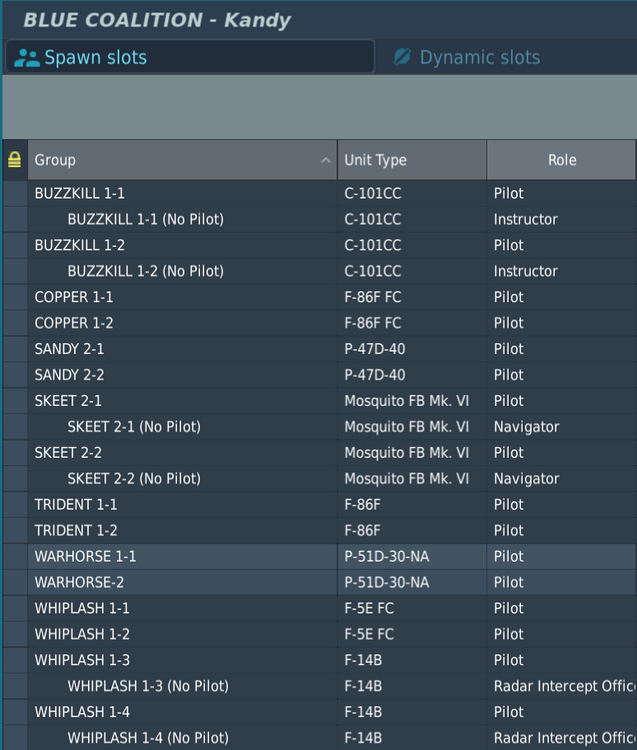
Task: Open the Dynamic slots tab
Action: pyautogui.click(x=479, y=58)
